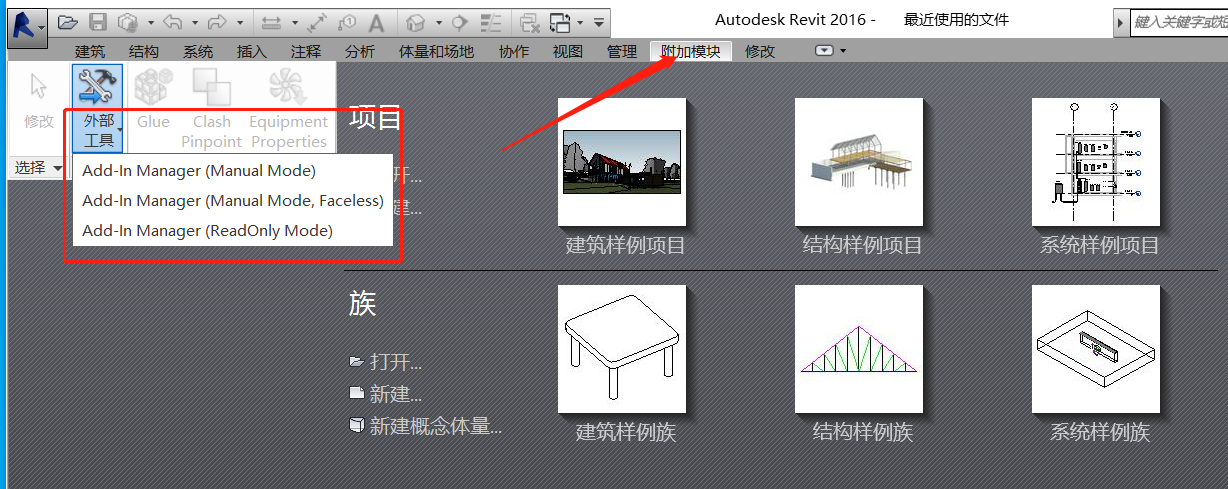
Task: Switch to the 结构 ribbon tab
Action: click(x=144, y=51)
